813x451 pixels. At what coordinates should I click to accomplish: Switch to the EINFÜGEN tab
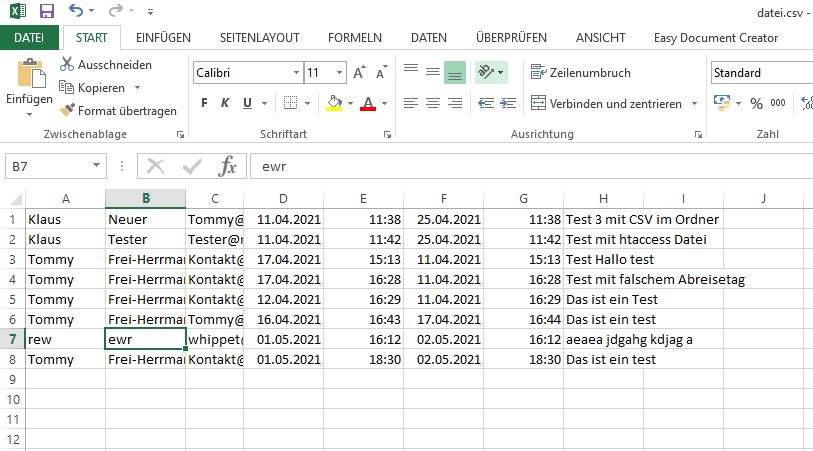click(163, 38)
